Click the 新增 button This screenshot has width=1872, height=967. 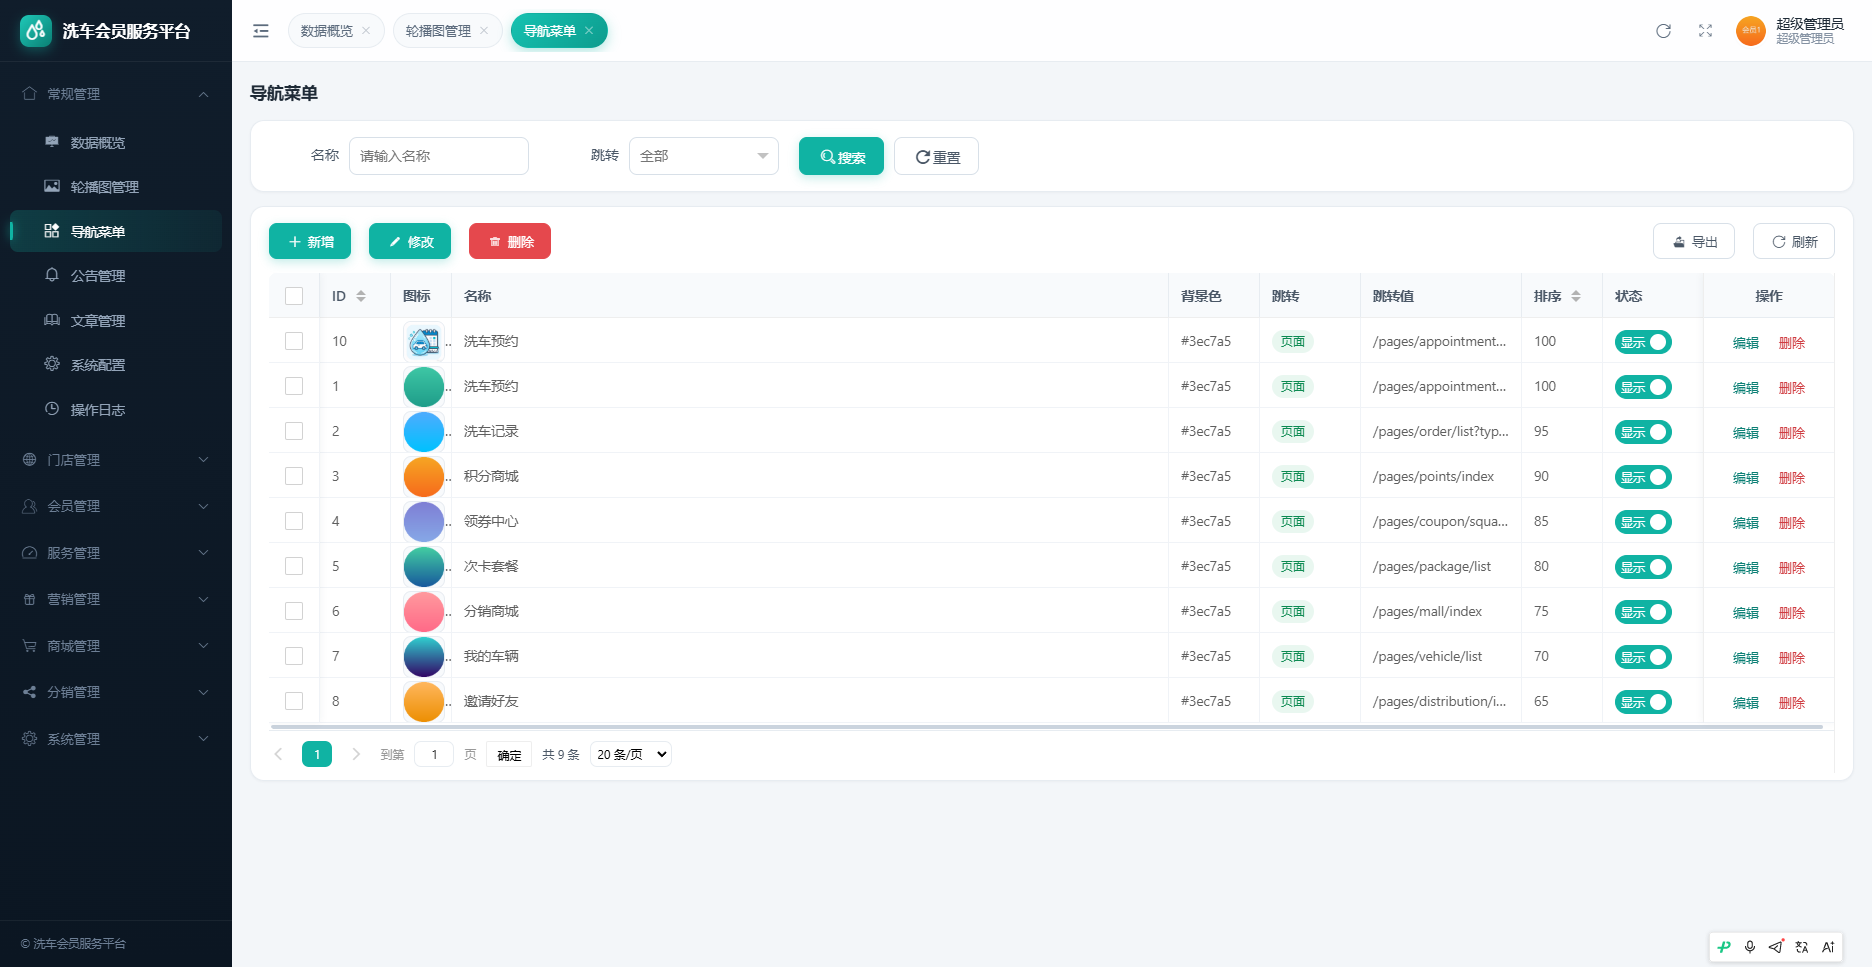(310, 241)
